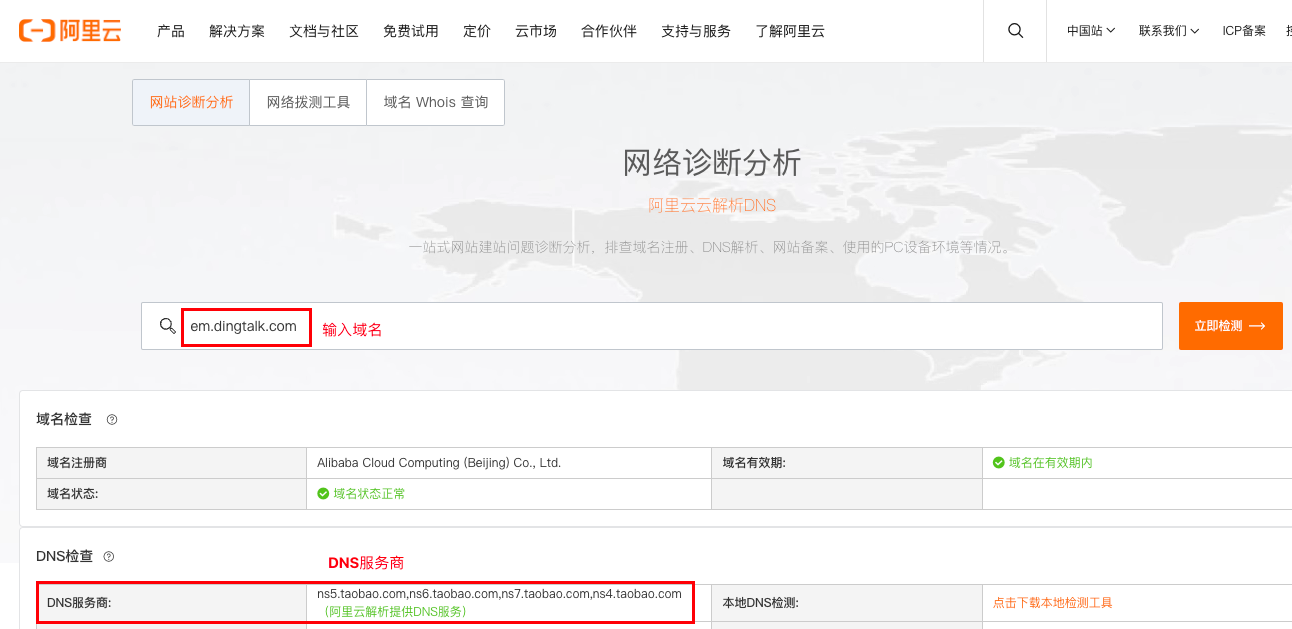The height and width of the screenshot is (629, 1292).
Task: Click the 域名注册商 label cell
Action: (x=171, y=463)
